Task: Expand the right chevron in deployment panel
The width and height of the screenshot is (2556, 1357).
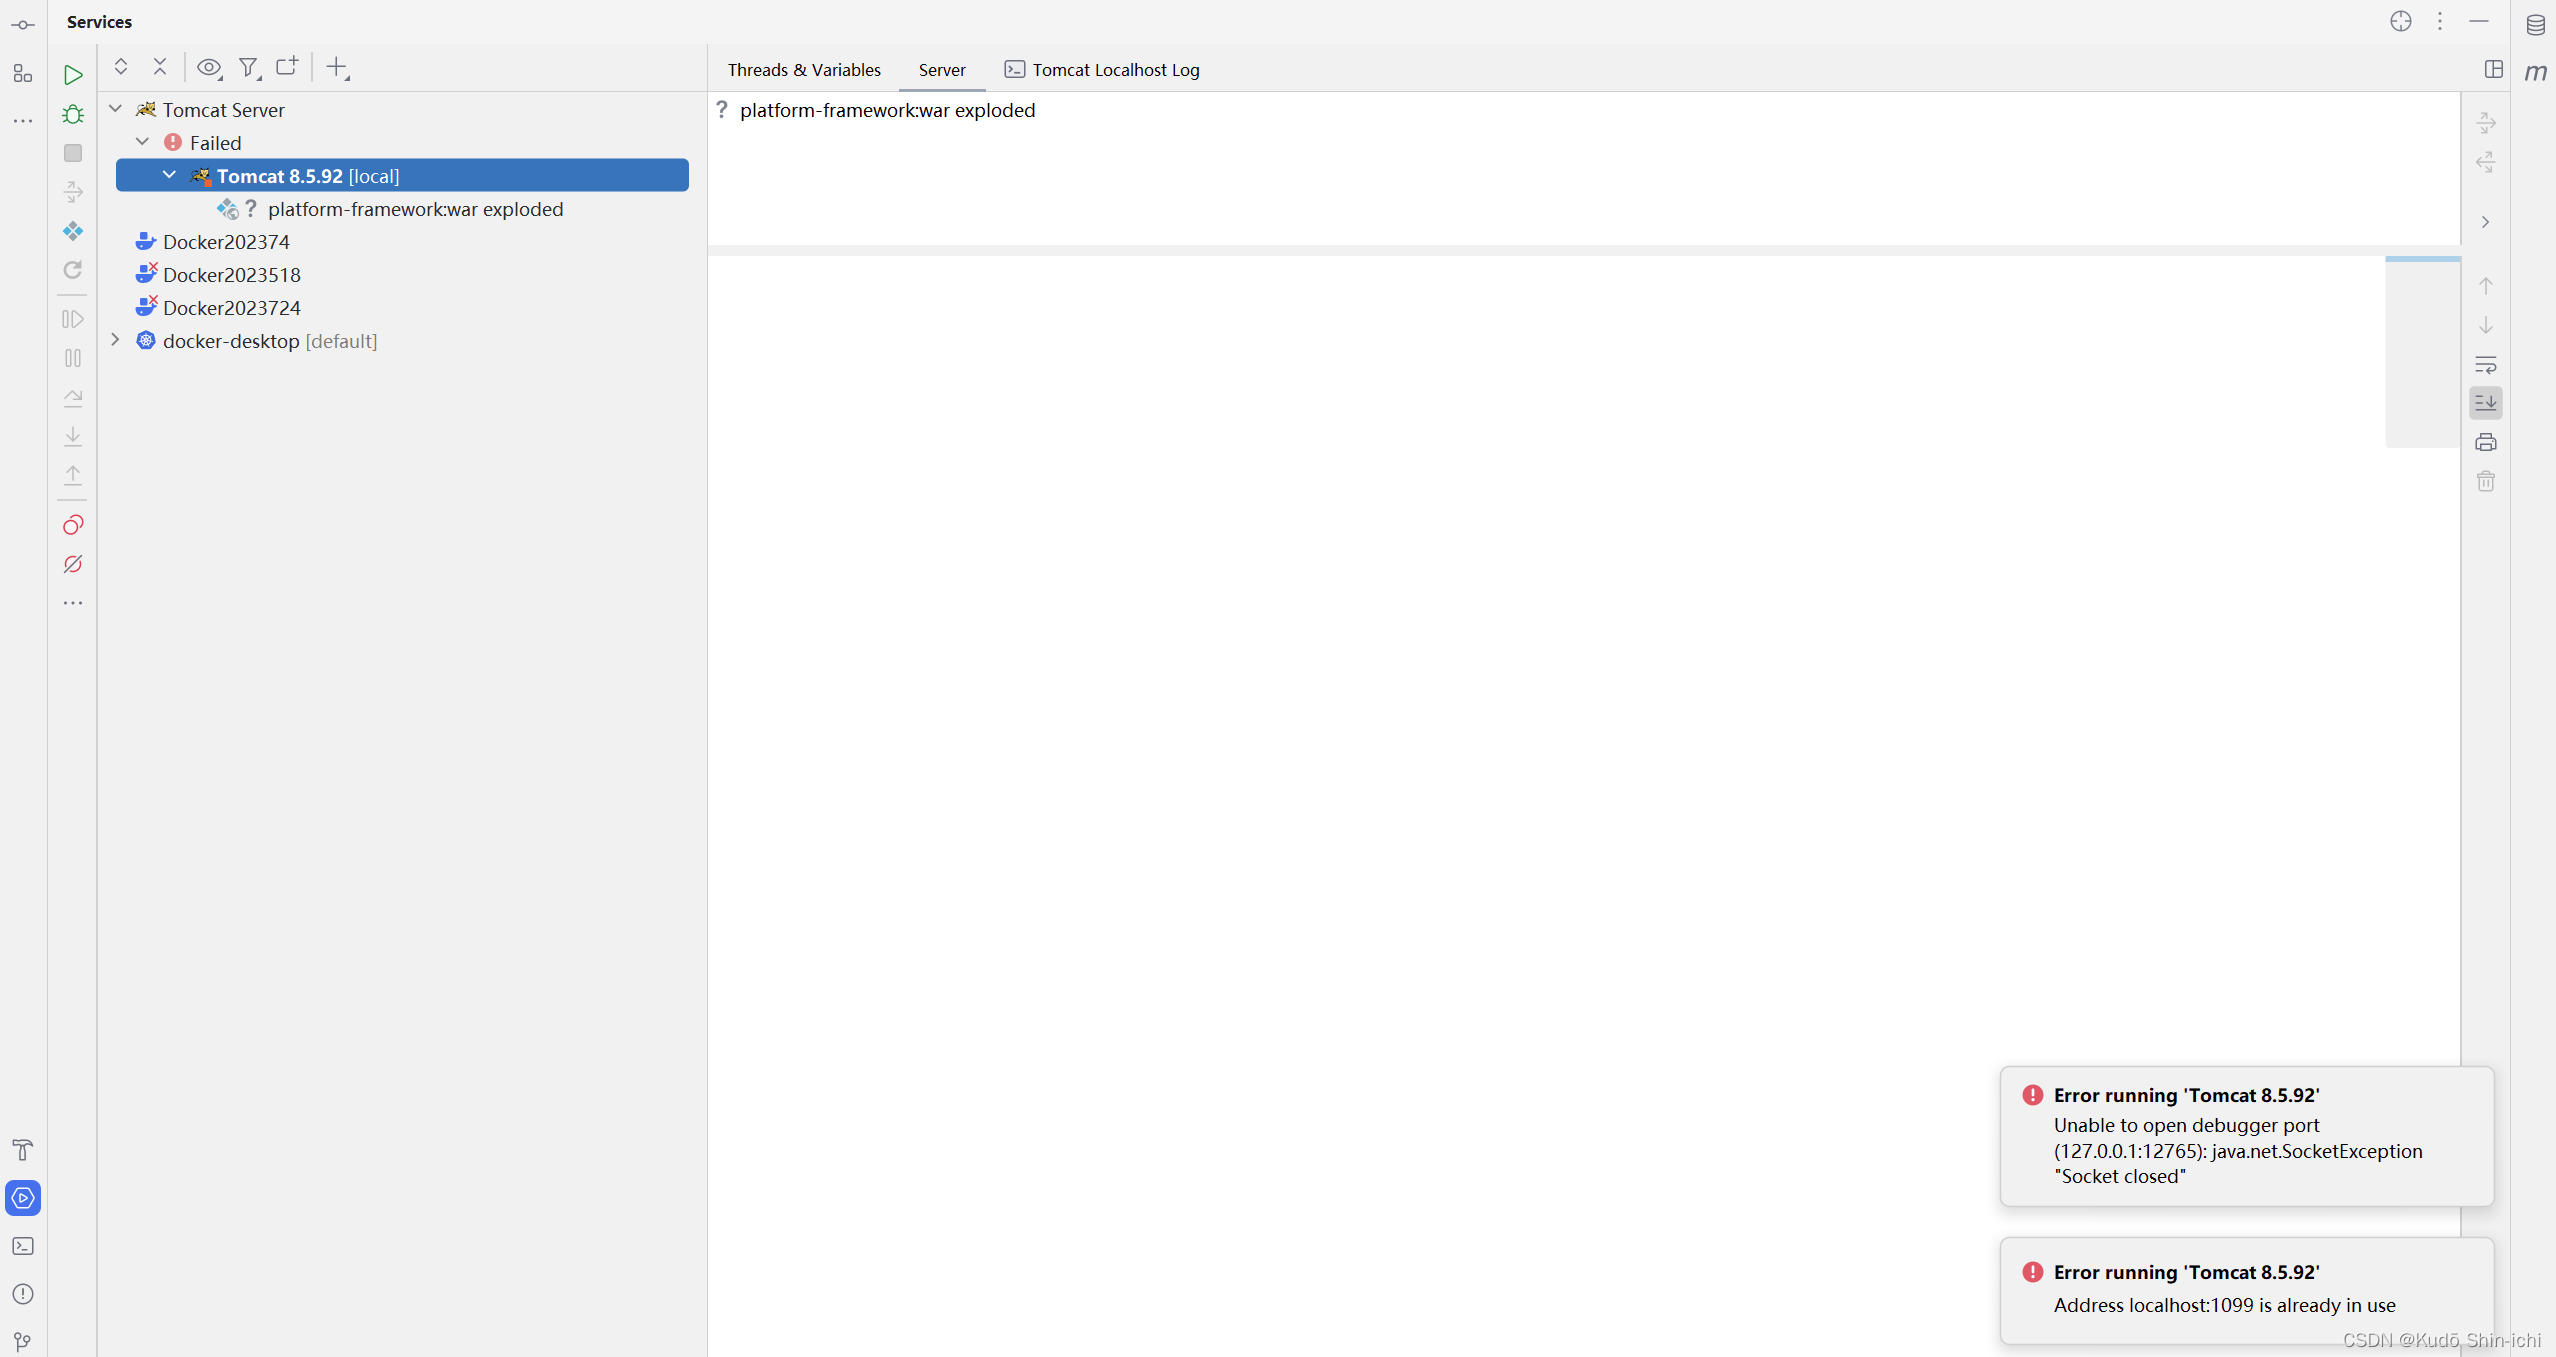Action: (x=2486, y=222)
